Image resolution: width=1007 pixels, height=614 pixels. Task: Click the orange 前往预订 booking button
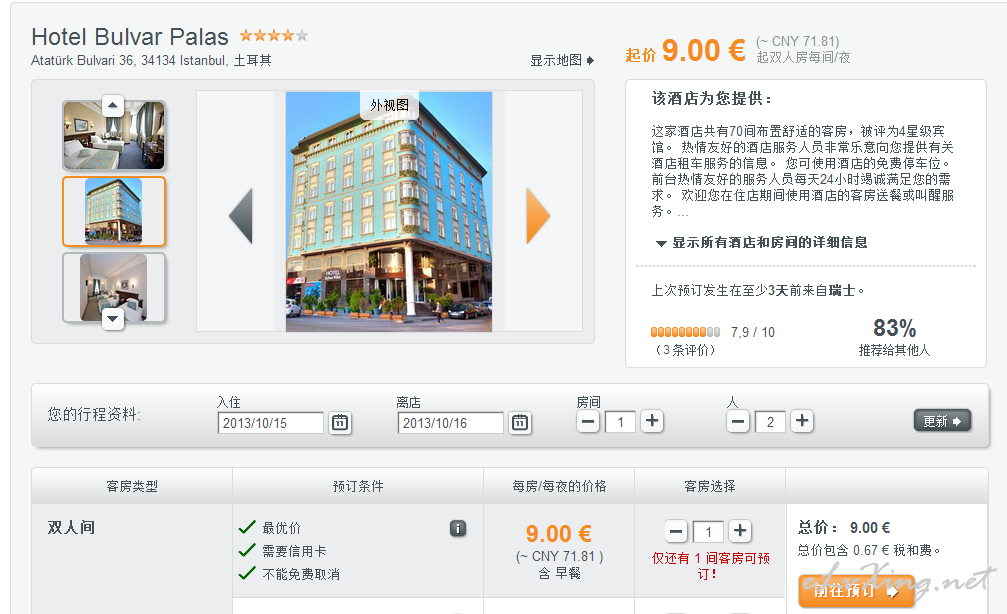coord(856,590)
